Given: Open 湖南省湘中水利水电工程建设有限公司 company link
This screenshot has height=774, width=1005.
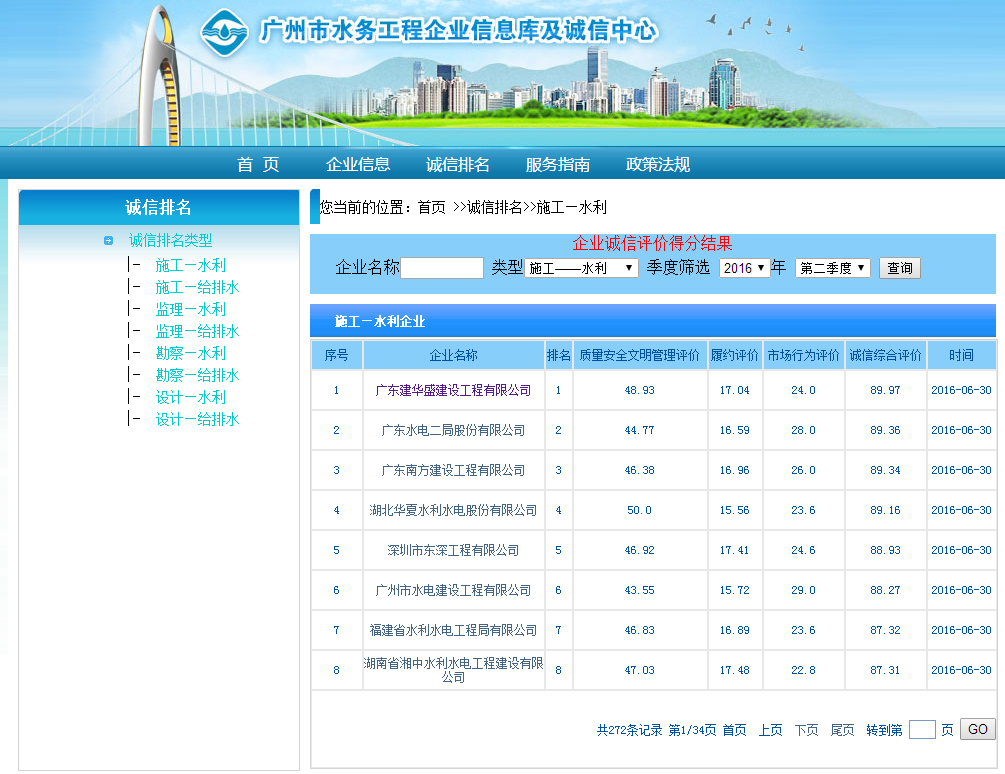Looking at the screenshot, I should [x=453, y=670].
